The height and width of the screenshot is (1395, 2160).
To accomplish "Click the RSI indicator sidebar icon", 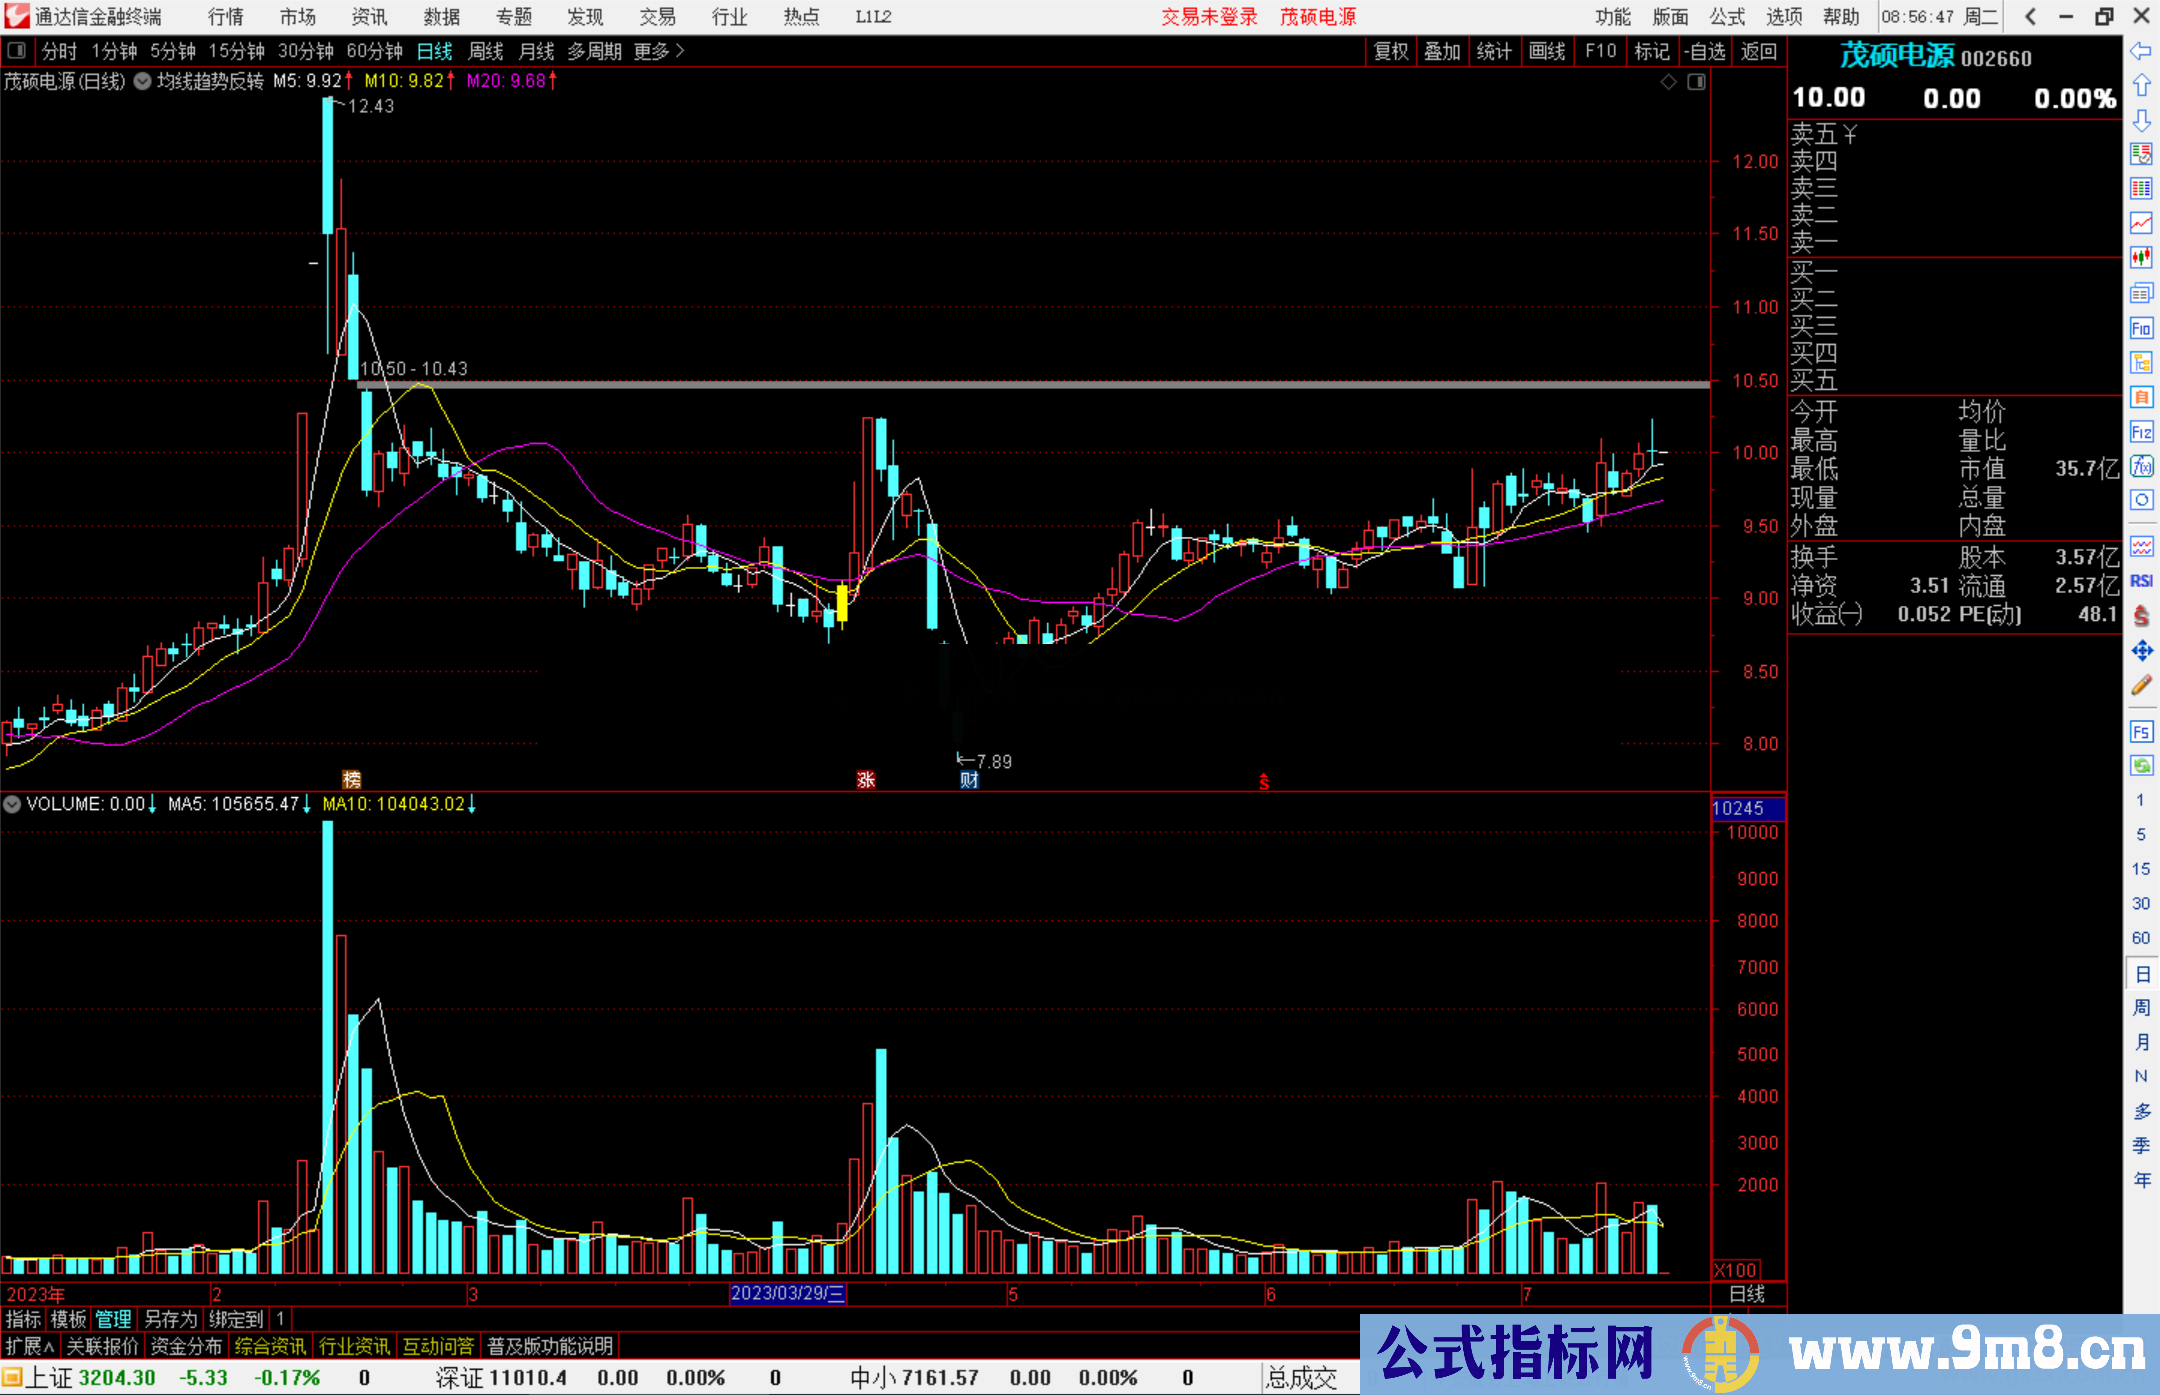I will click(2141, 581).
